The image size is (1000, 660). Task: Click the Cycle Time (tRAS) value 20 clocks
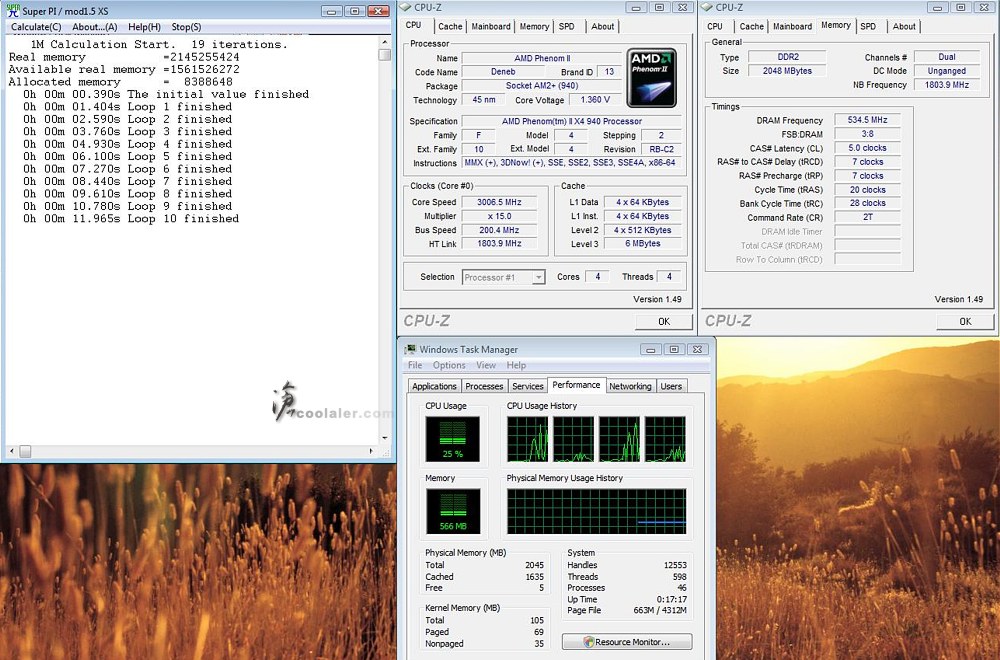coord(867,189)
